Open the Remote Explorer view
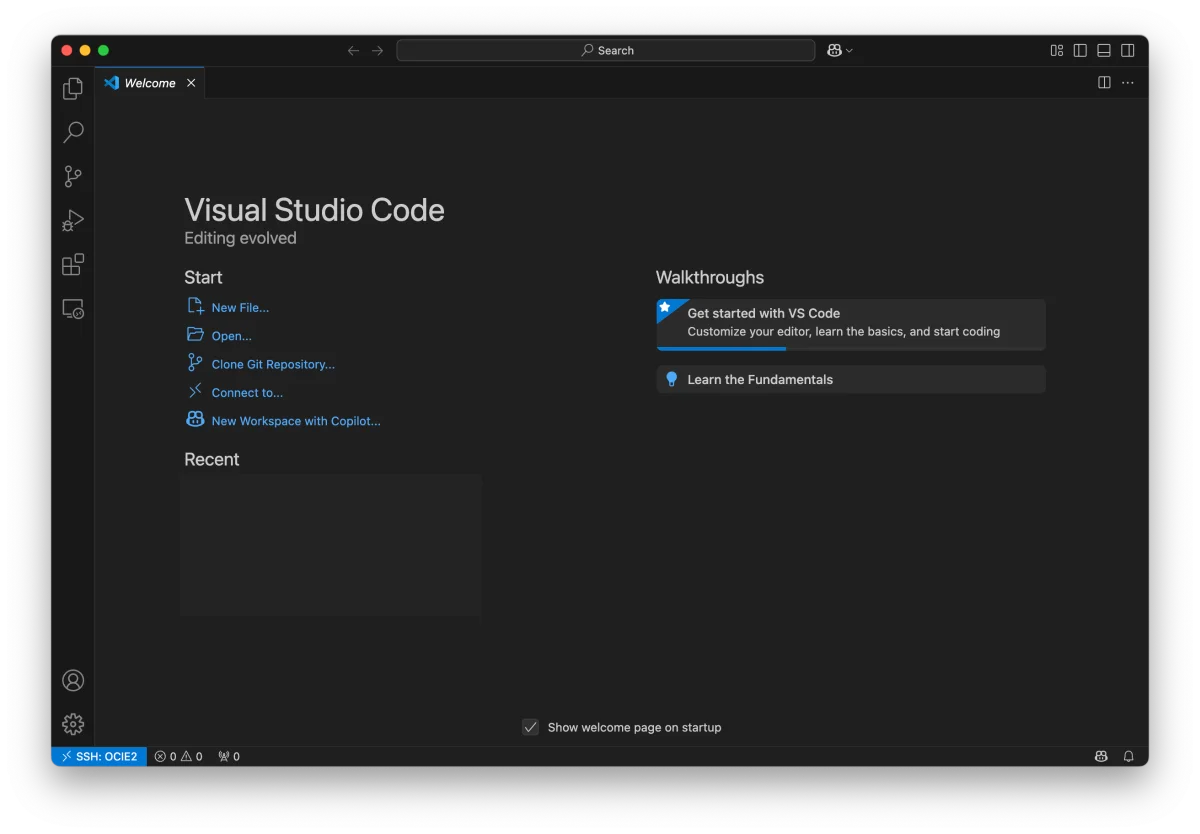 click(73, 309)
